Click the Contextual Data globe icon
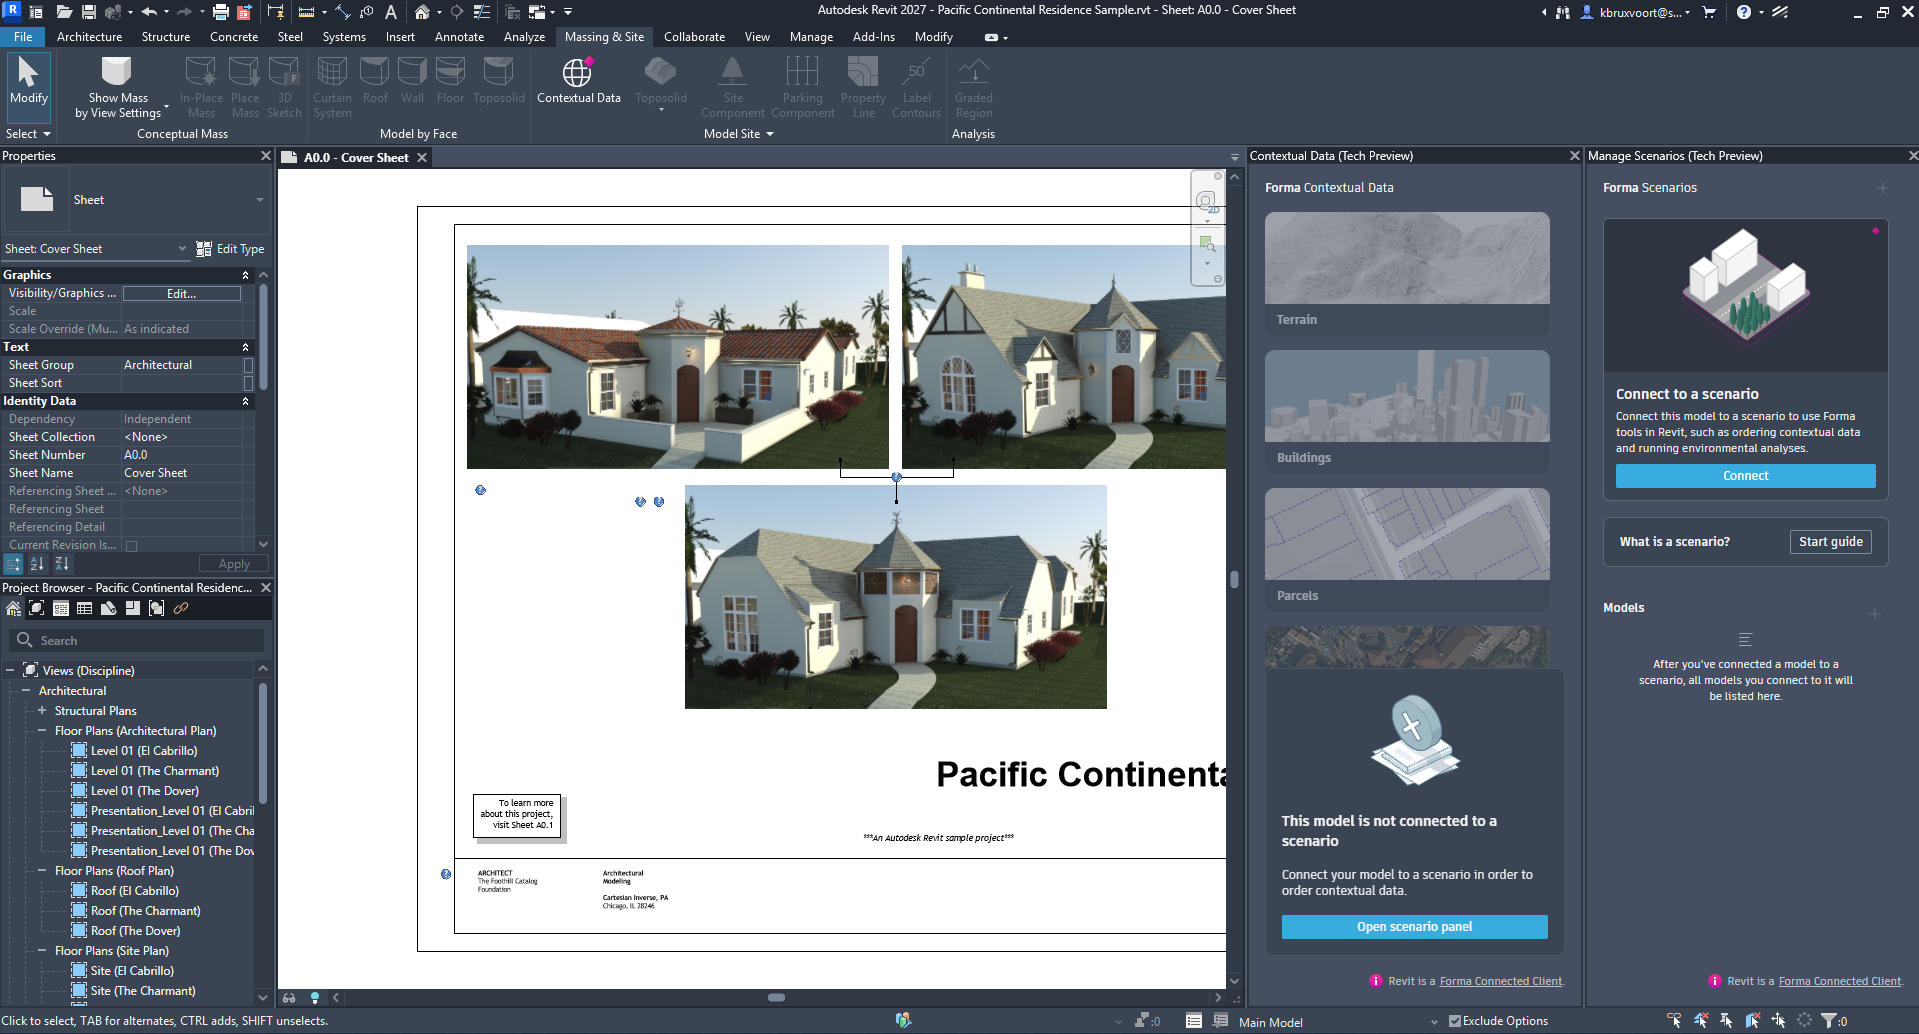The width and height of the screenshot is (1919, 1034). 577,73
